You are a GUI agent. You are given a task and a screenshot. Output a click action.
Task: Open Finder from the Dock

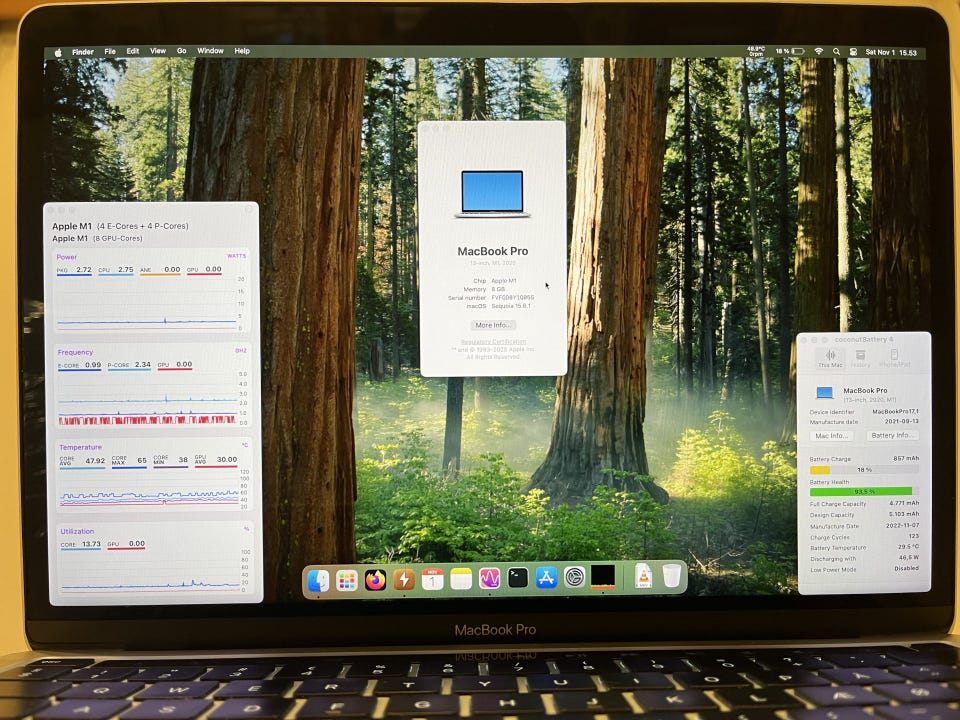coord(318,580)
